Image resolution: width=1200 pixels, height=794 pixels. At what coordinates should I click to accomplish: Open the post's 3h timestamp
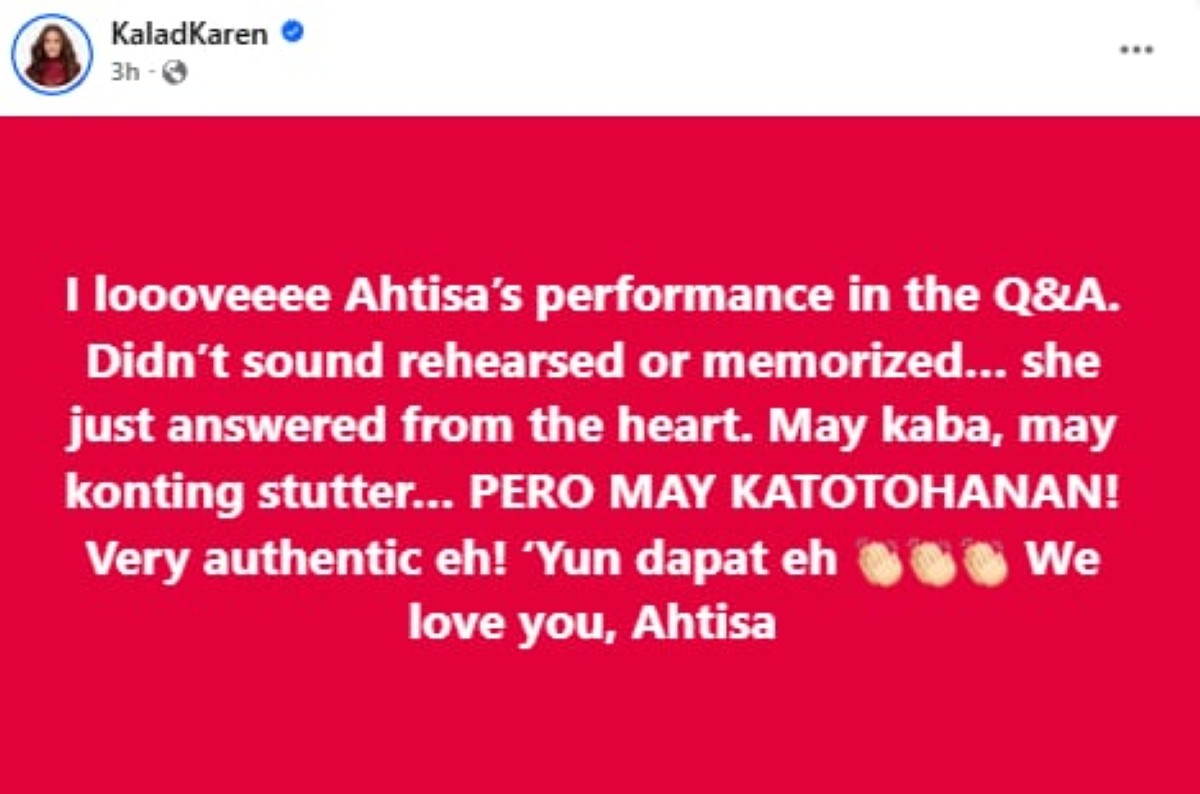pos(124,72)
